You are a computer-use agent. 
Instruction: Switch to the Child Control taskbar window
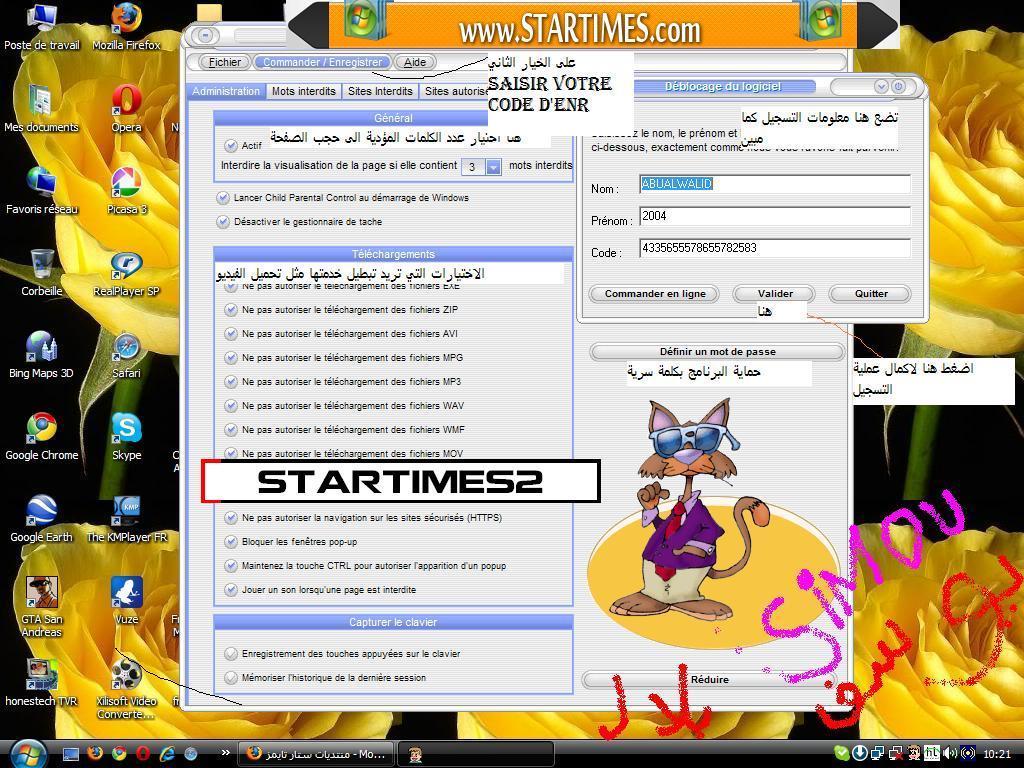click(475, 754)
